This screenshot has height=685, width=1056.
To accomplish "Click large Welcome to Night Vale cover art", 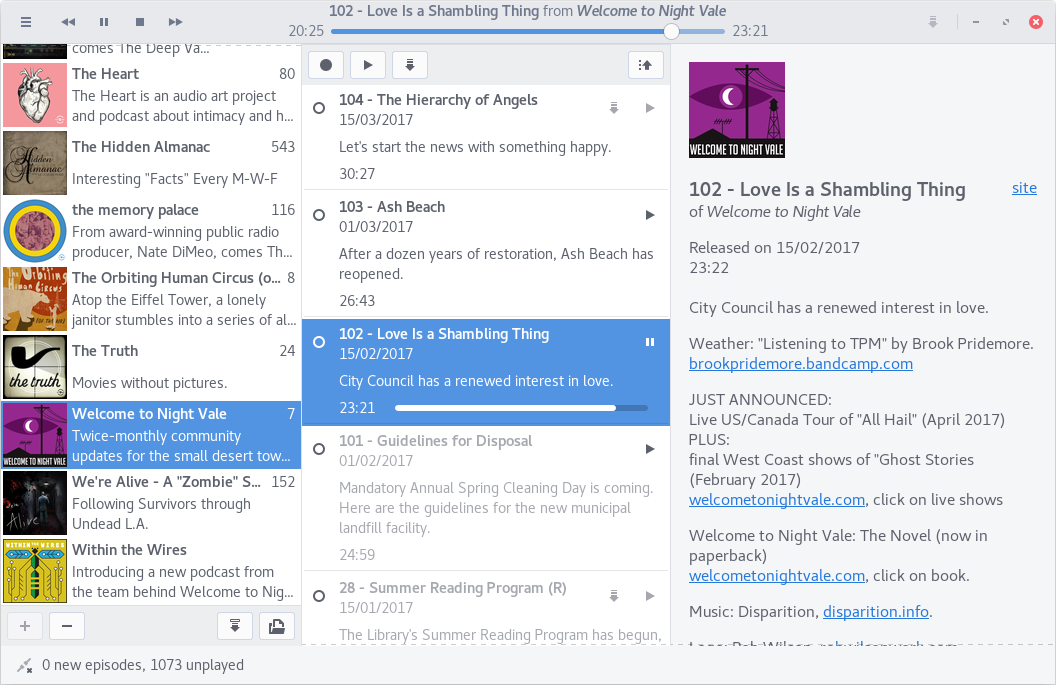I will click(x=737, y=110).
